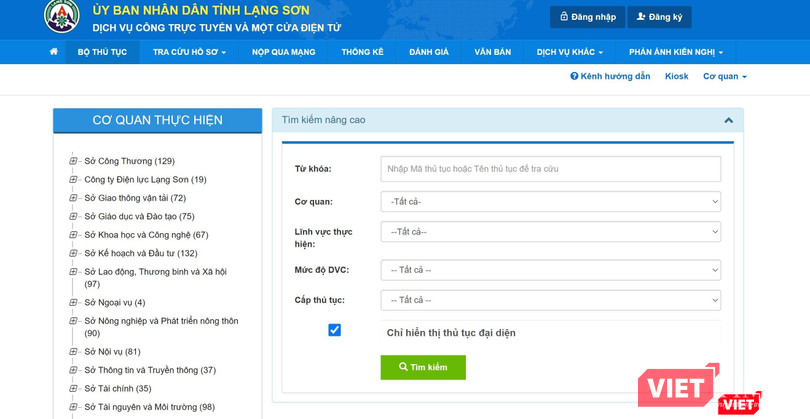
Task: Click the home icon in navigation bar
Action: point(54,52)
